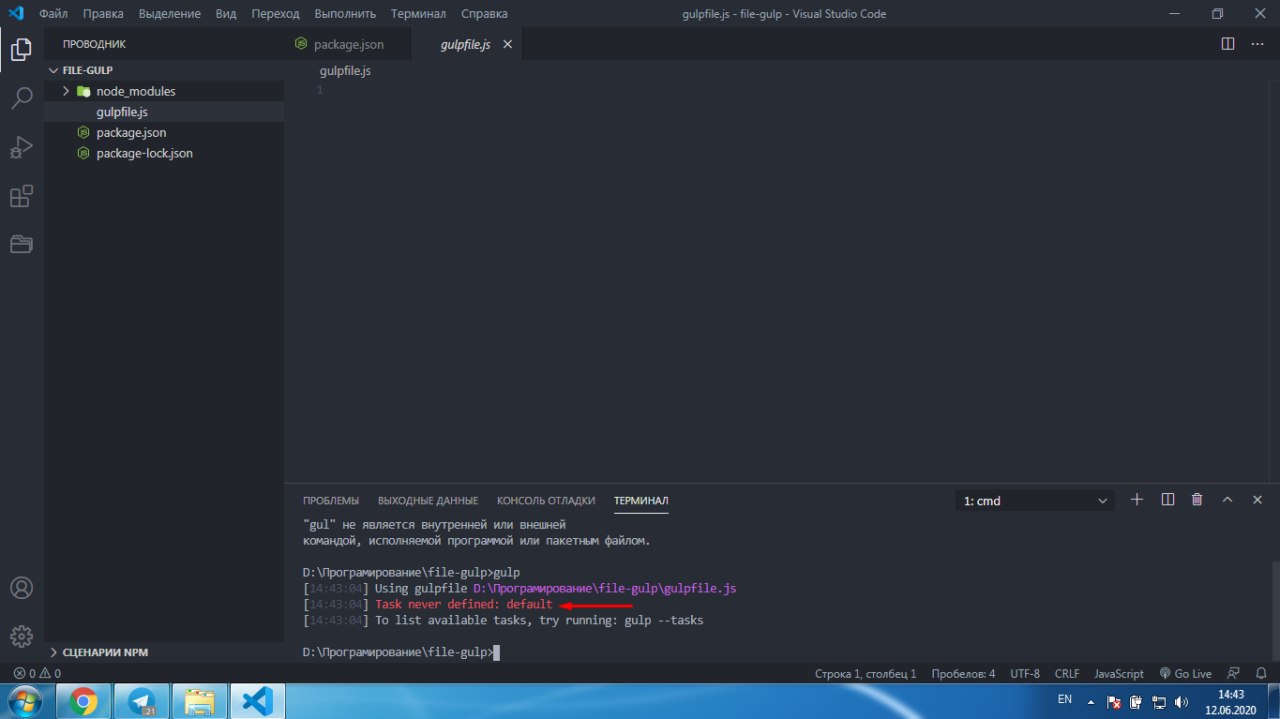Change file encoding UTF-8
This screenshot has width=1280, height=719.
tap(1025, 674)
